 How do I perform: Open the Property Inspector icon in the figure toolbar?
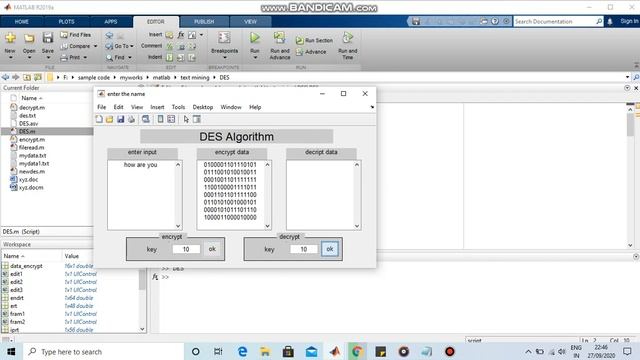197,119
